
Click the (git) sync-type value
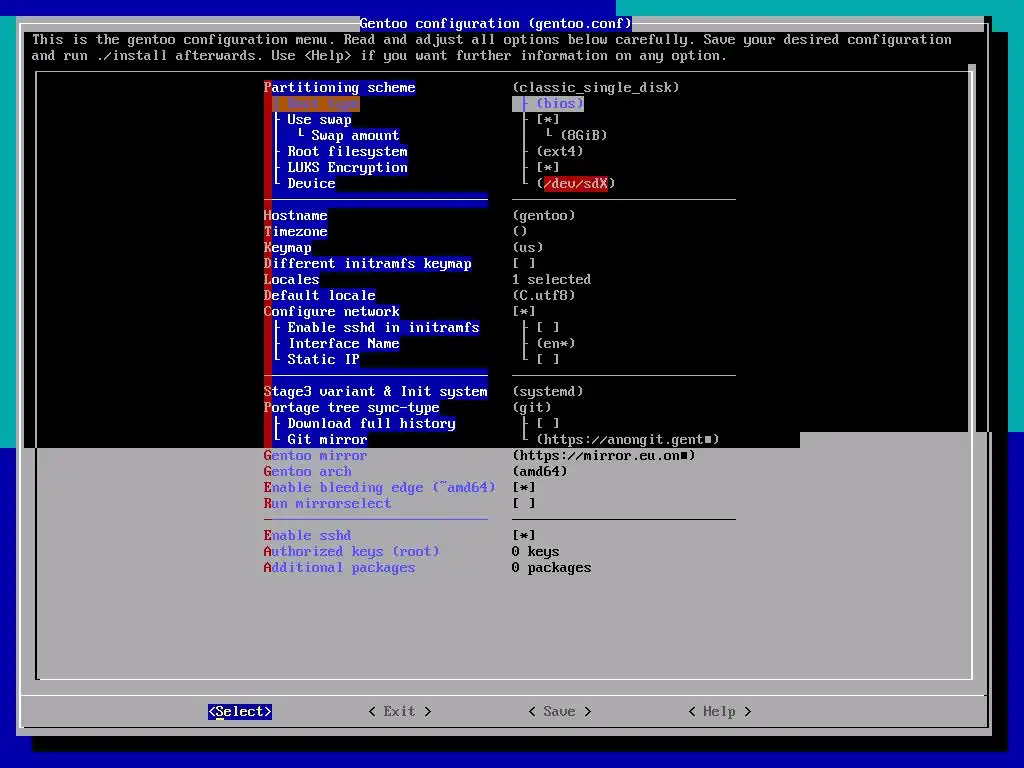(532, 408)
